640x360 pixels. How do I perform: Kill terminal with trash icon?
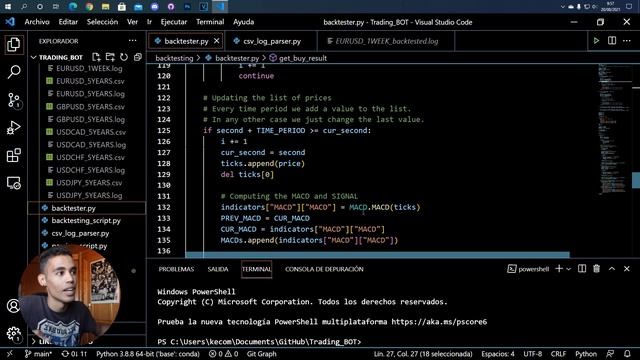[x=596, y=269]
